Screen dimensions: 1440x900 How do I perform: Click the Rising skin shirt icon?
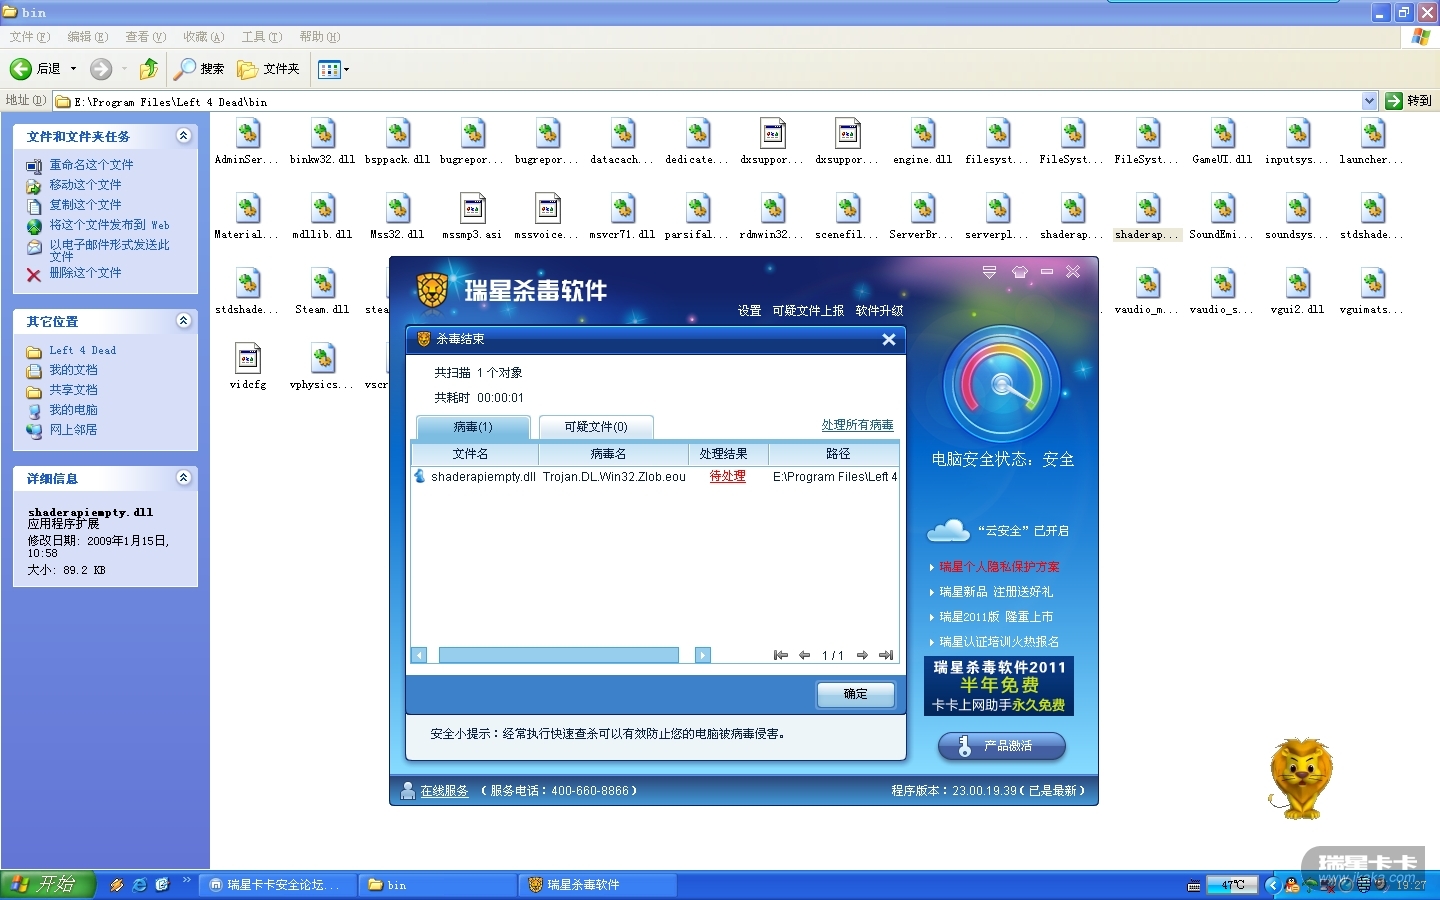[1020, 272]
